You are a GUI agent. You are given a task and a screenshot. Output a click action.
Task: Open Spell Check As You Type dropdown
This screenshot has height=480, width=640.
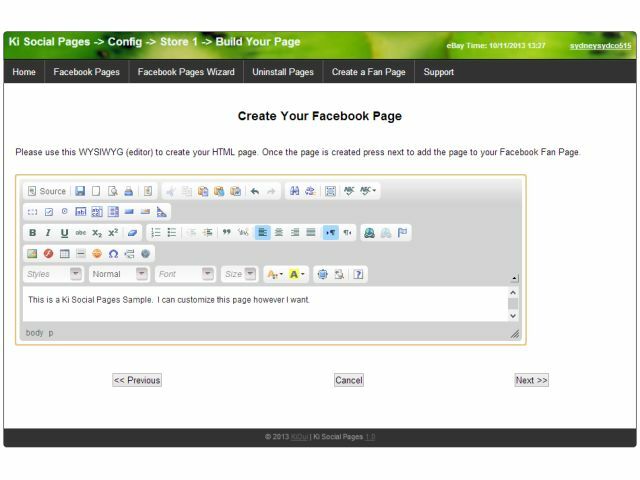[368, 191]
